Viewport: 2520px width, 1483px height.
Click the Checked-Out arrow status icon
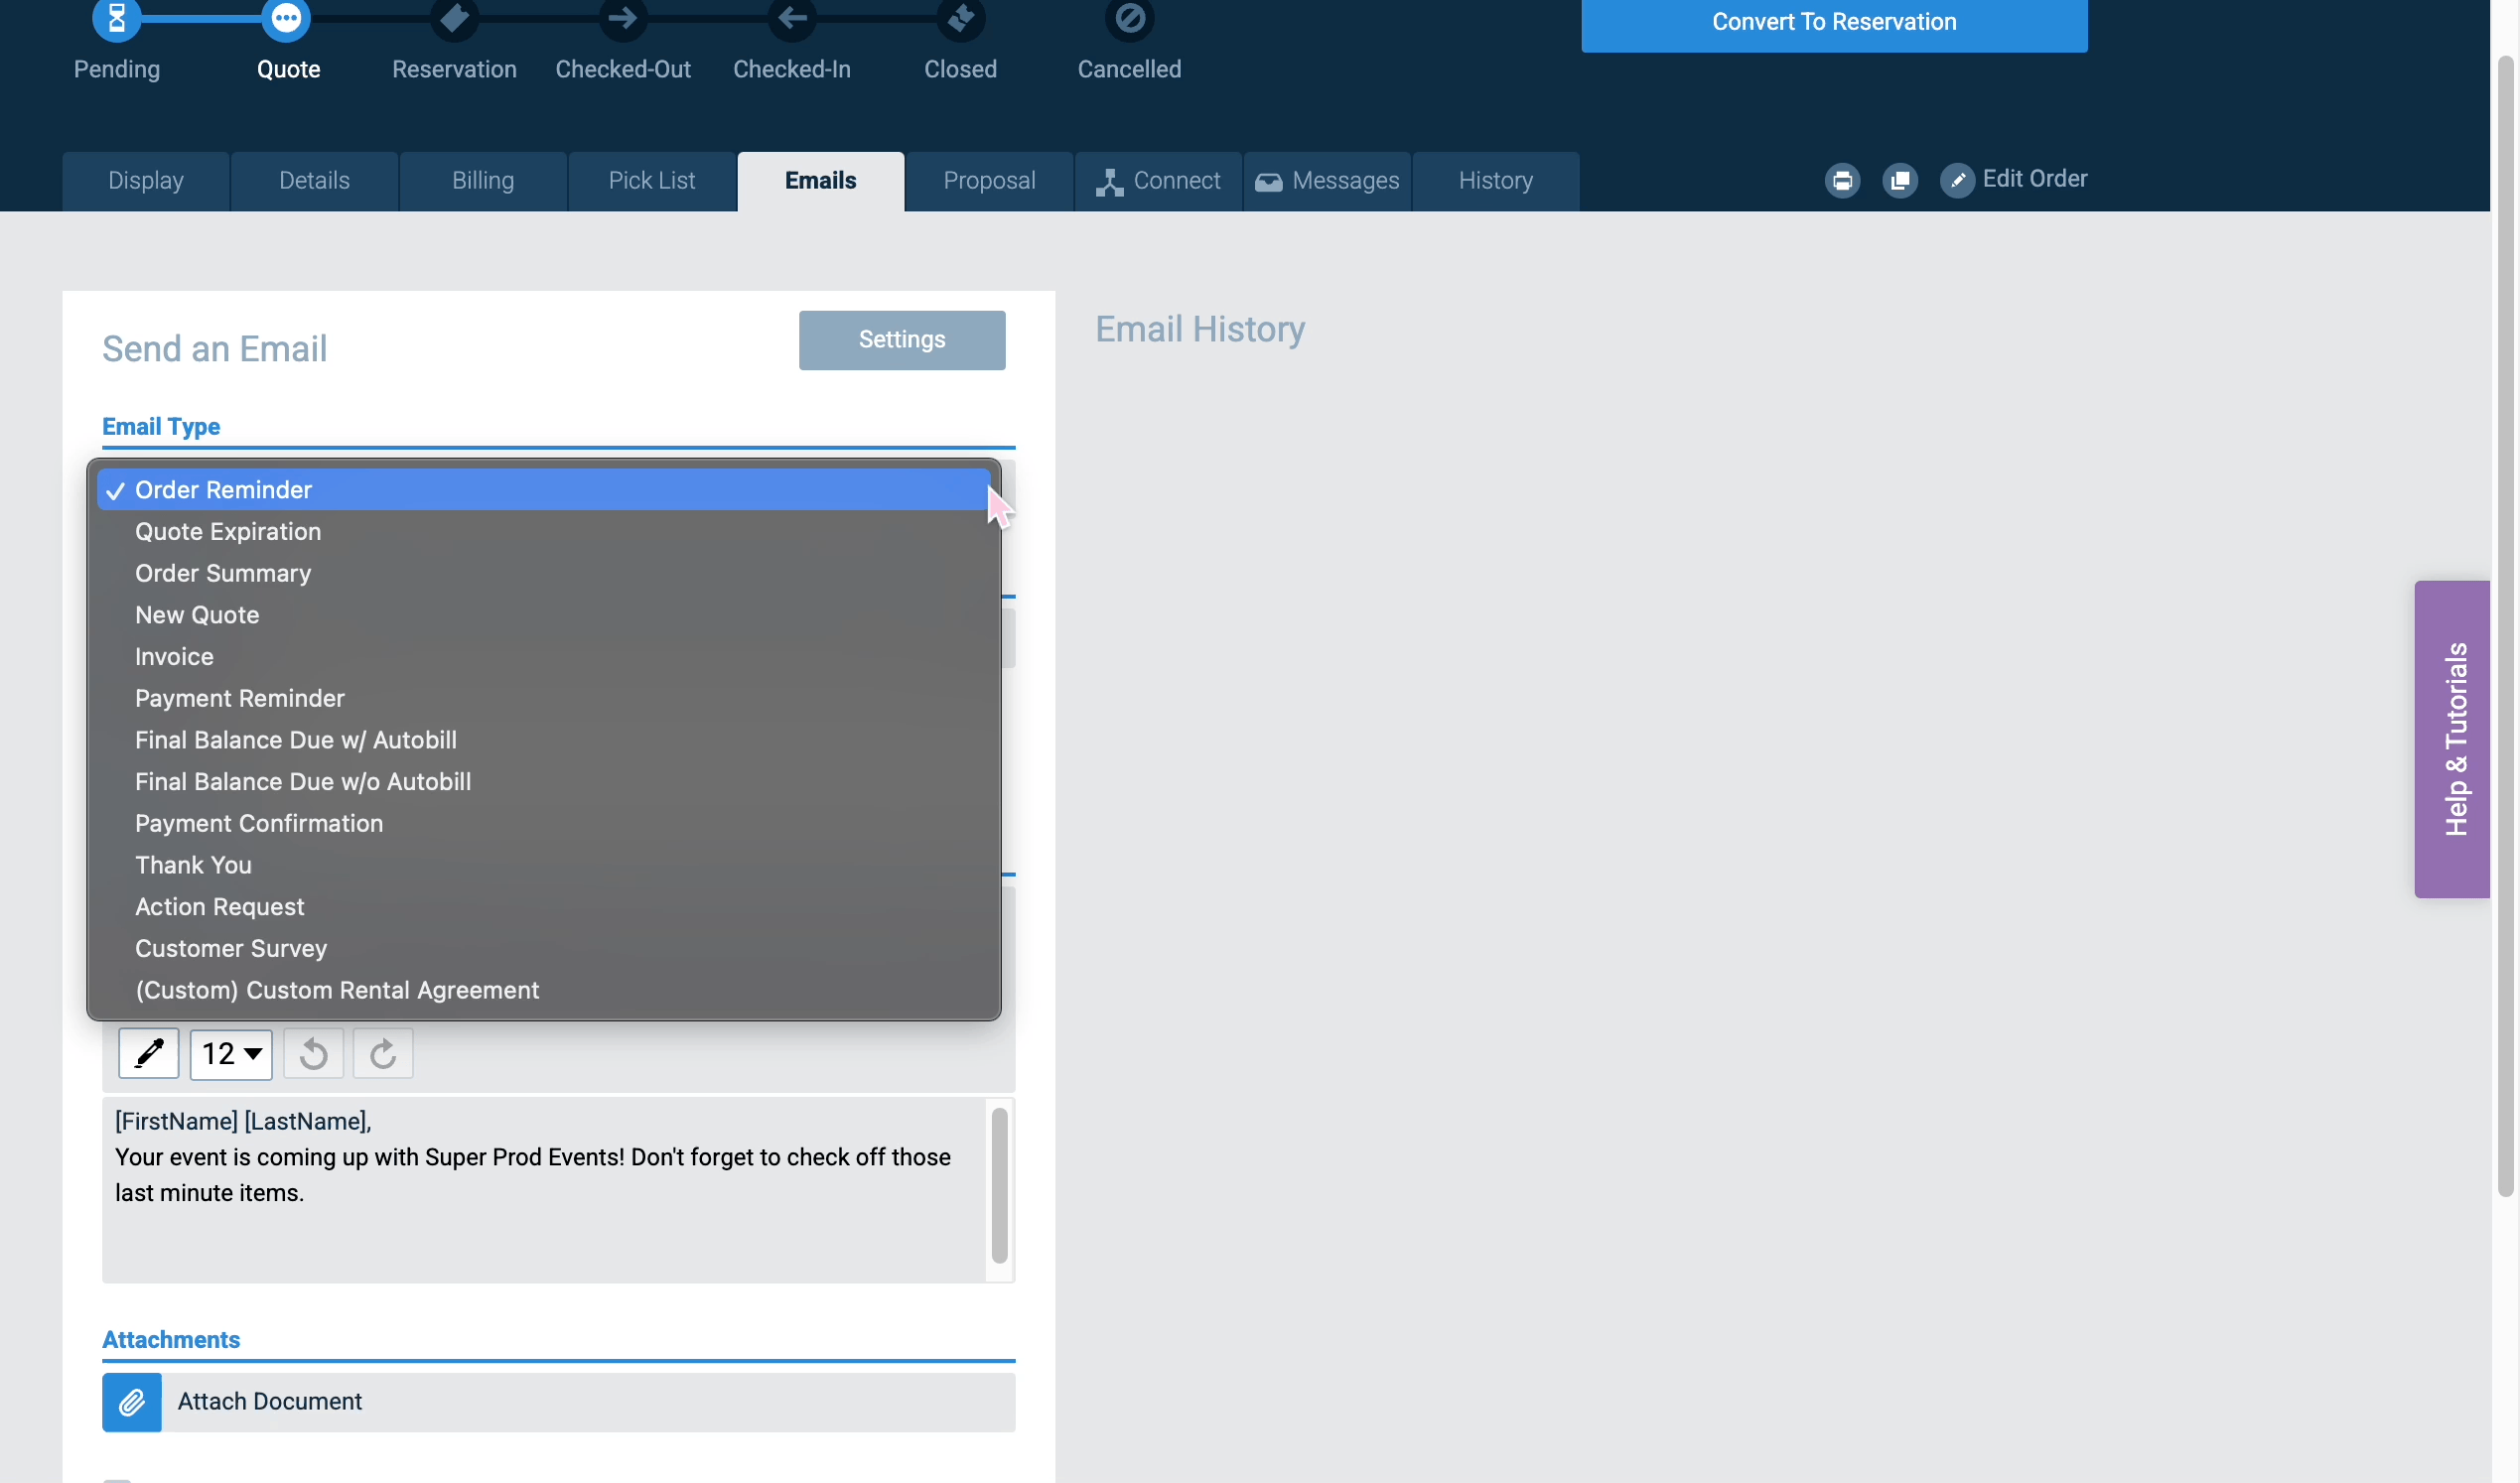(623, 18)
